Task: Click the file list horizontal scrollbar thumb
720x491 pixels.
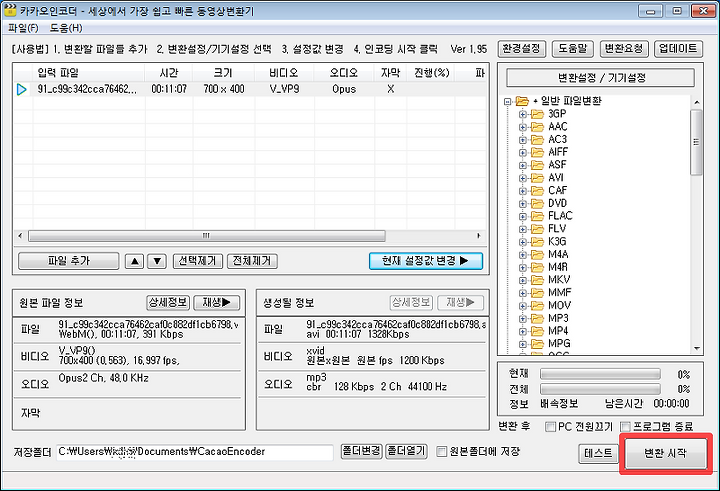Action: point(207,236)
